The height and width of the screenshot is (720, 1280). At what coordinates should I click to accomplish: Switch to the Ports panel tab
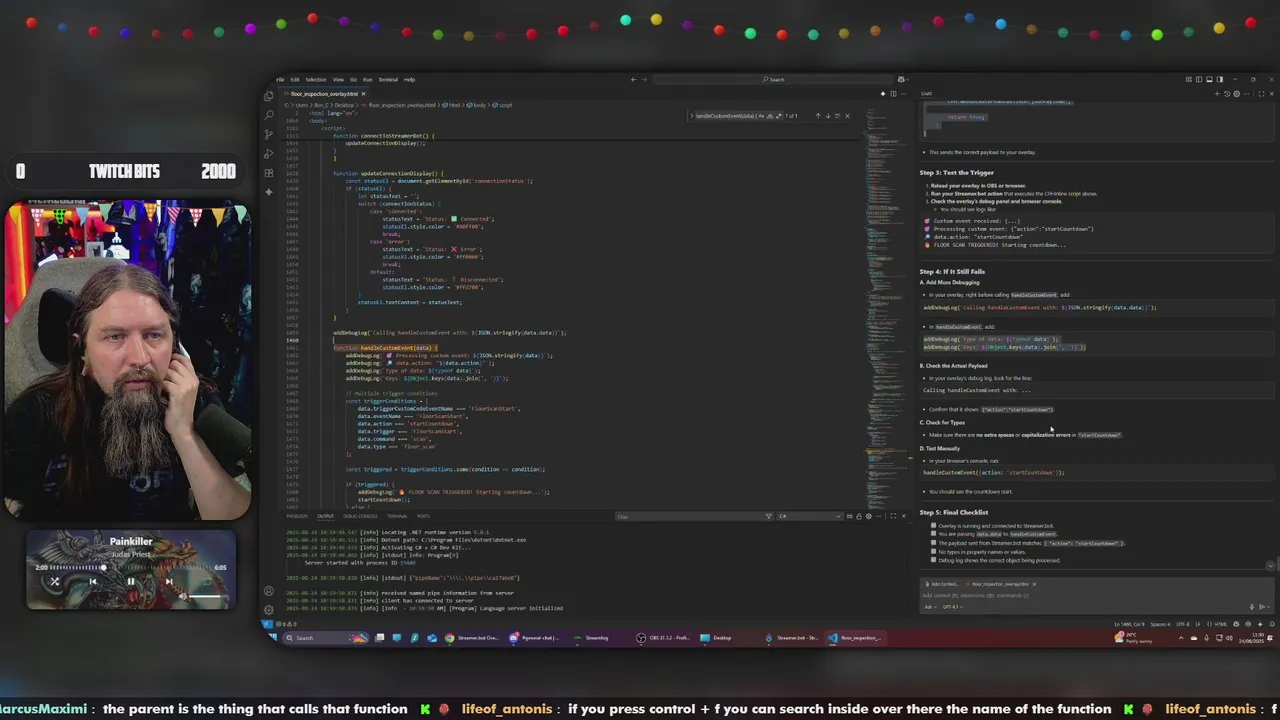423,516
